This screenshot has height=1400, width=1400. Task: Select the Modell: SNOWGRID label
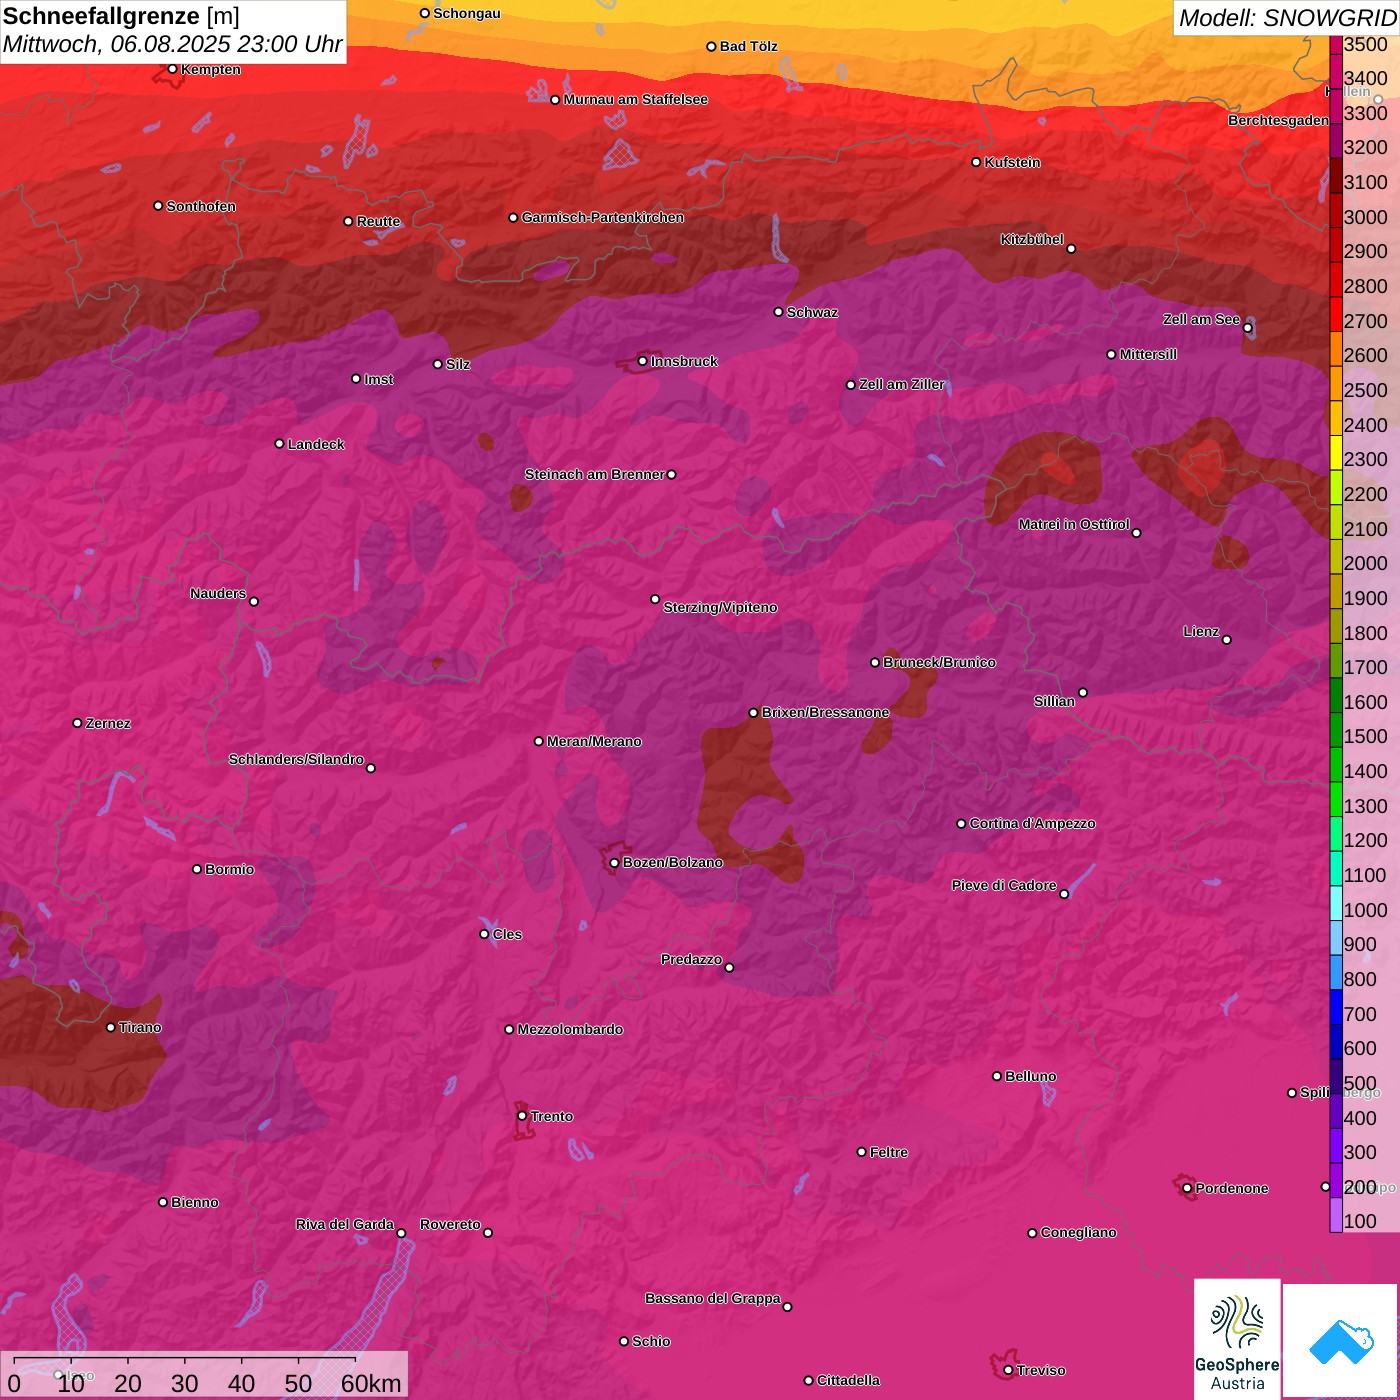click(x=1287, y=18)
